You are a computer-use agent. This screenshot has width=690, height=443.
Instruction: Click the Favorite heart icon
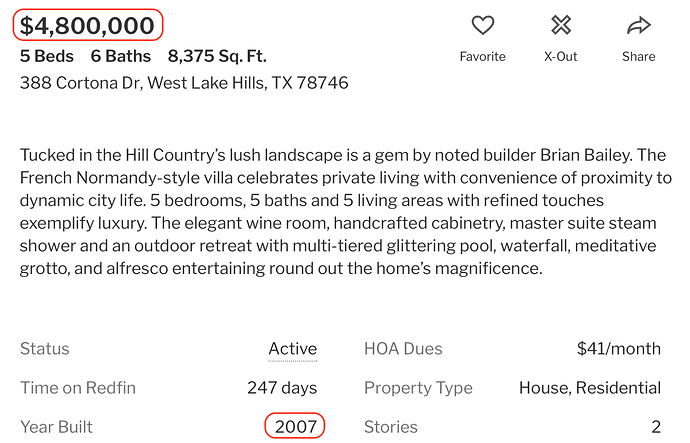coord(483,25)
